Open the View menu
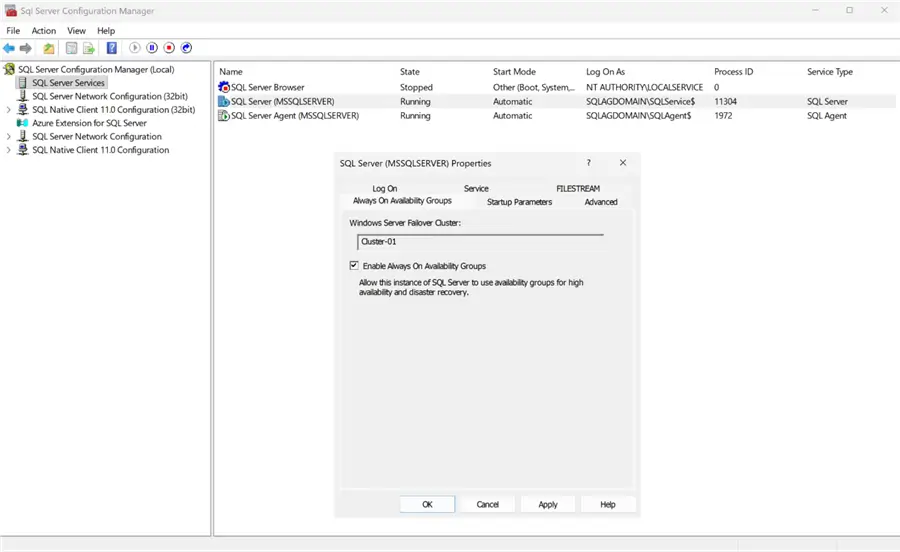This screenshot has height=552, width=900. (76, 30)
